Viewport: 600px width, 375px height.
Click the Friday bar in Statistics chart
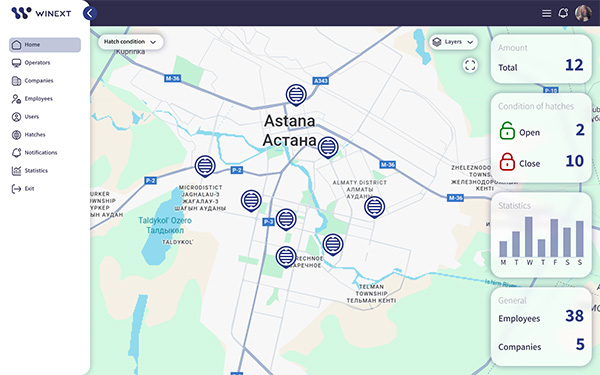click(x=554, y=238)
